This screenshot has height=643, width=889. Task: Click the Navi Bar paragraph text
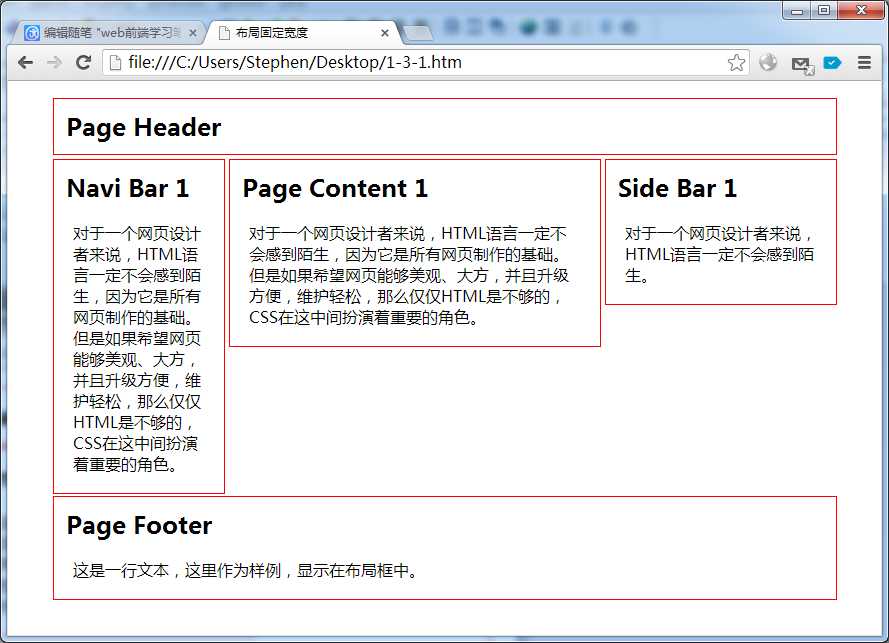[137, 349]
